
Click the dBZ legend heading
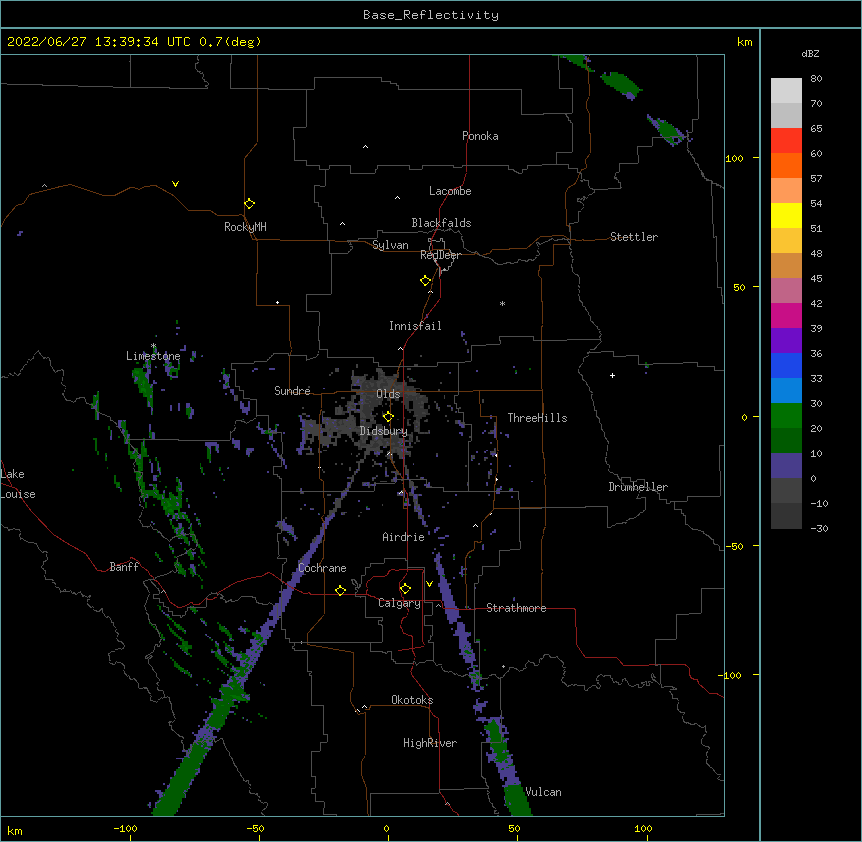pyautogui.click(x=810, y=54)
